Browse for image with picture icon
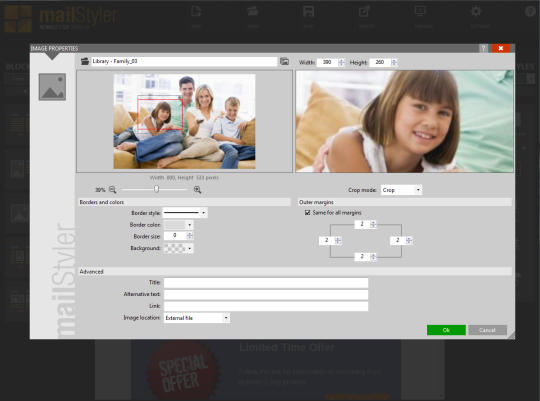Screen dimensions: 540x401 [x=284, y=61]
